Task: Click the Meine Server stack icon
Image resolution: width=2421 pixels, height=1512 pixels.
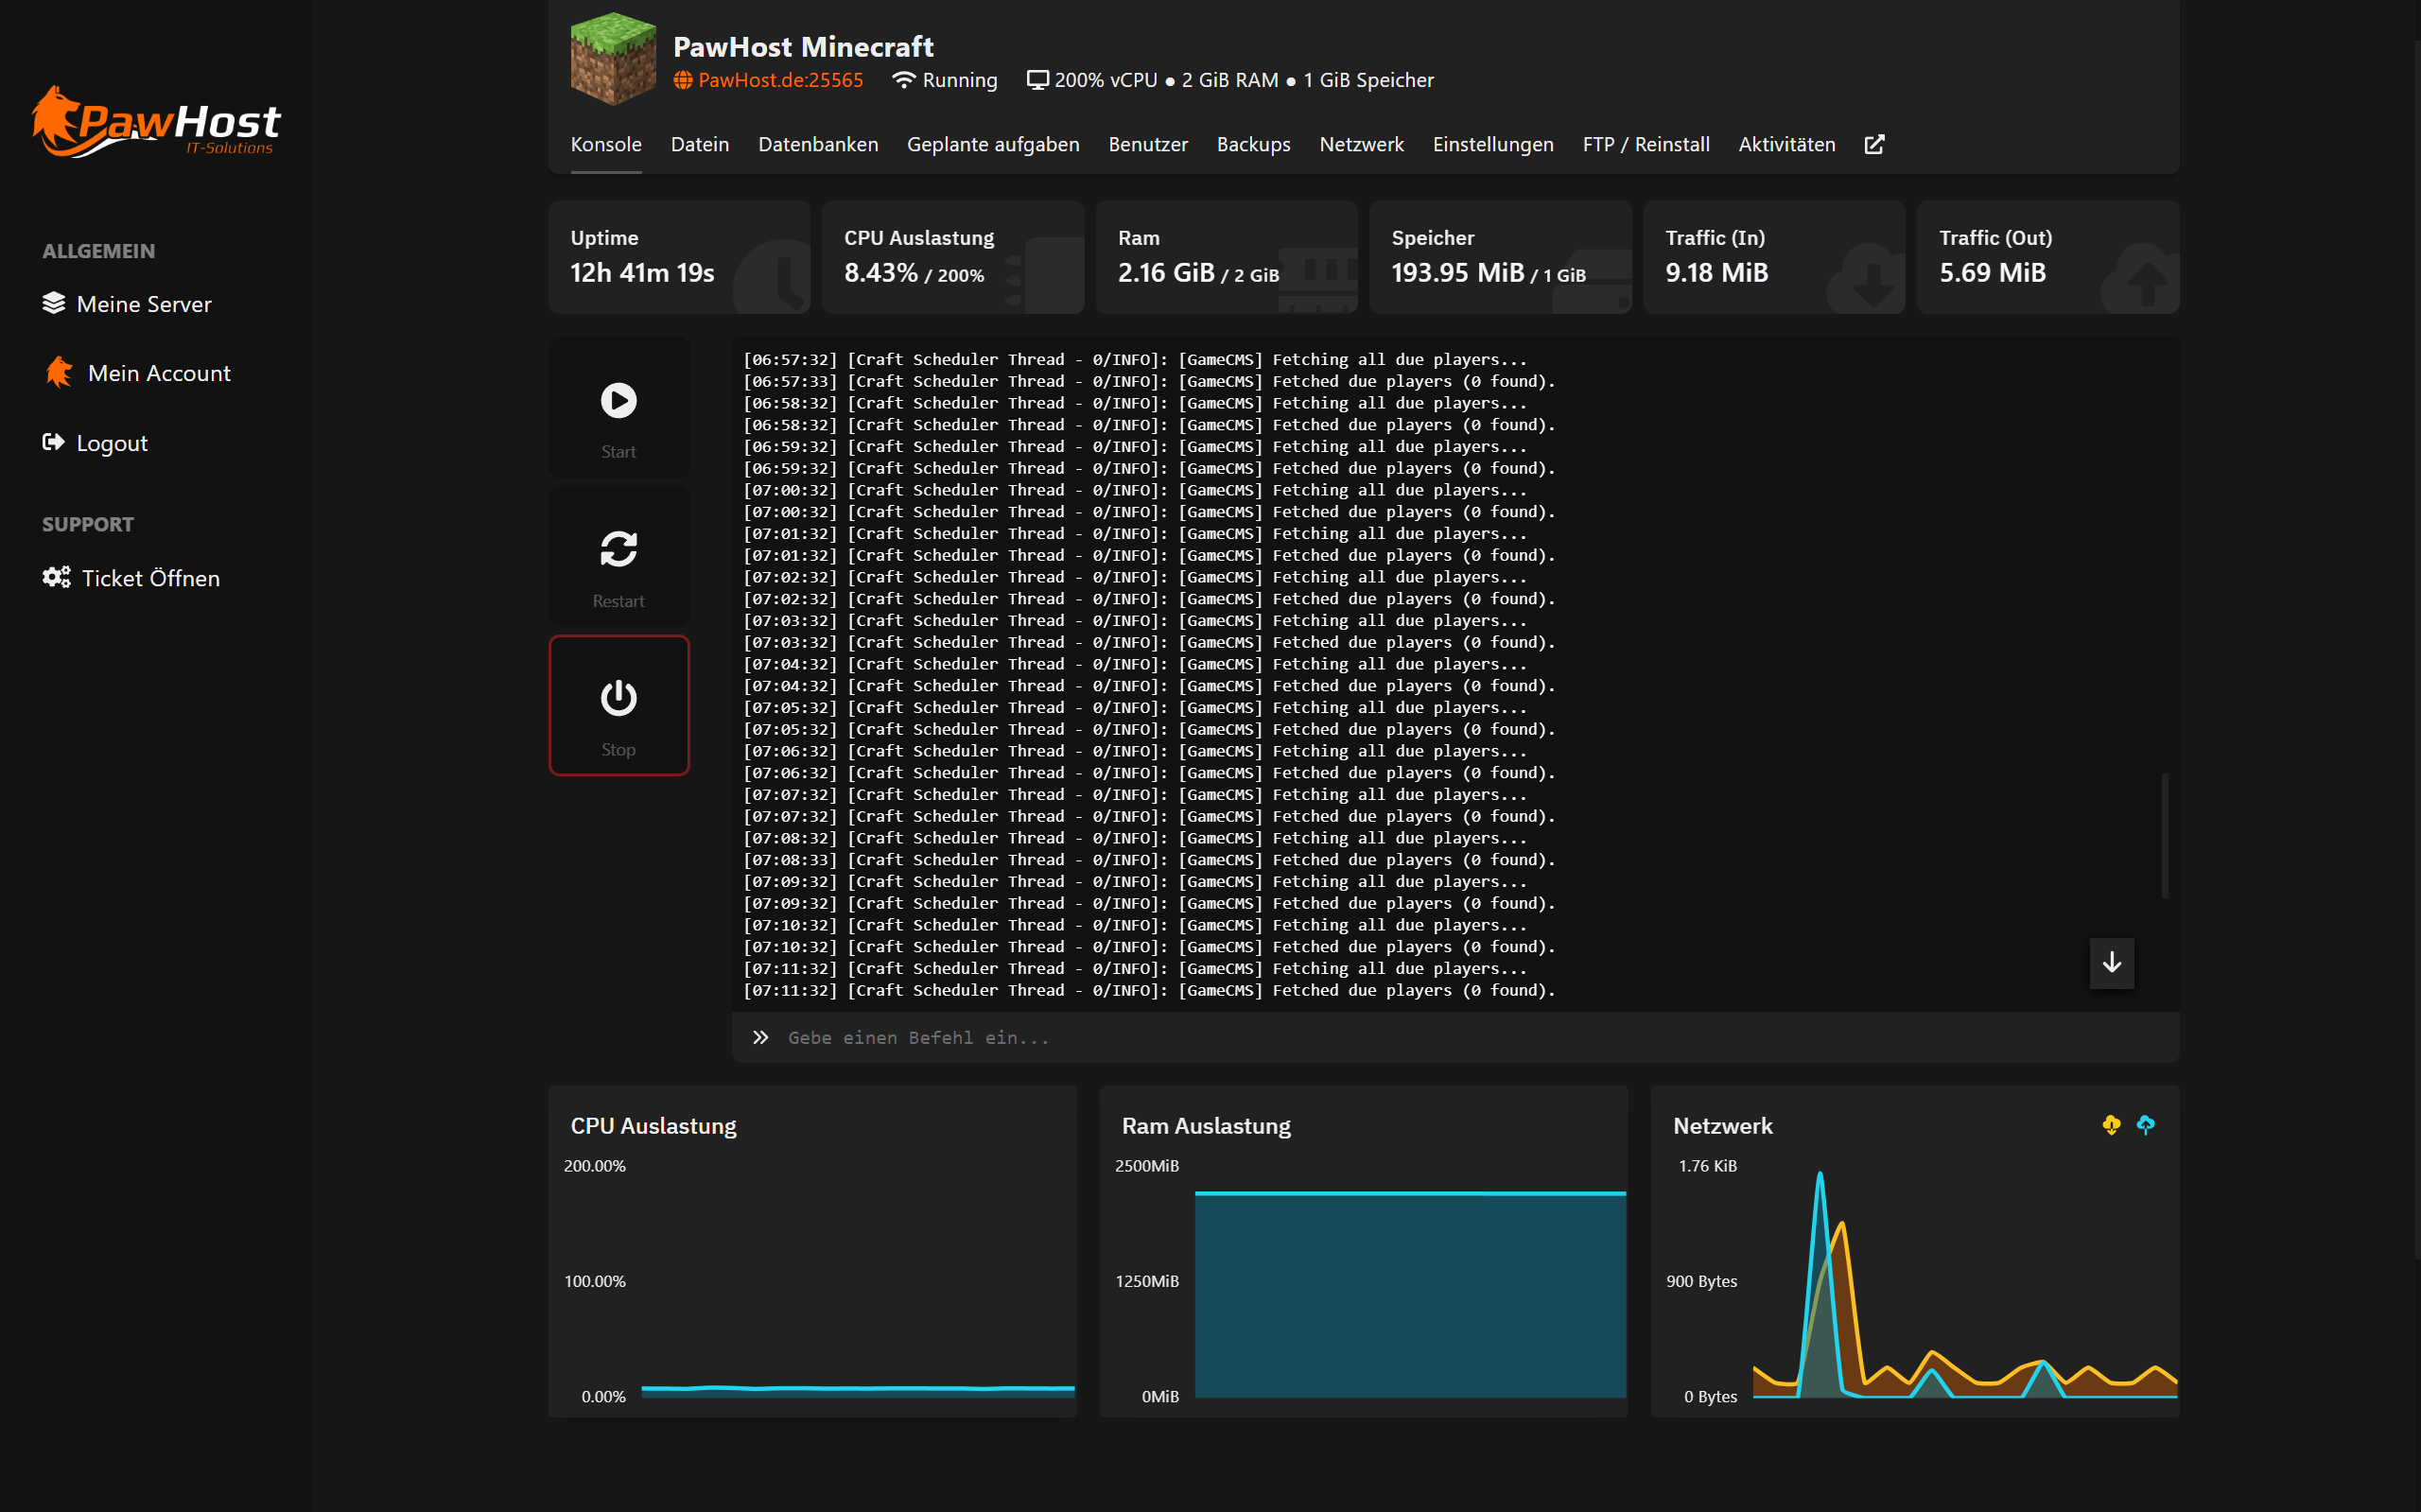Action: [54, 303]
